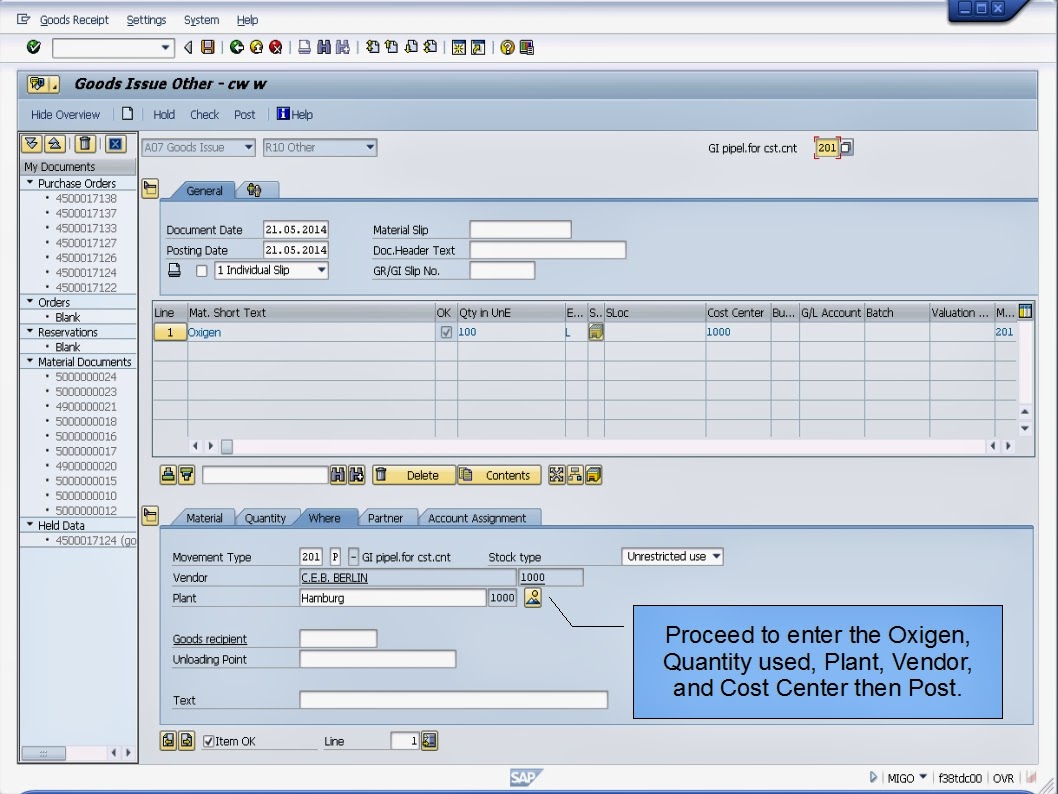Click Hide Overview to collapse the sidebar

coord(64,114)
